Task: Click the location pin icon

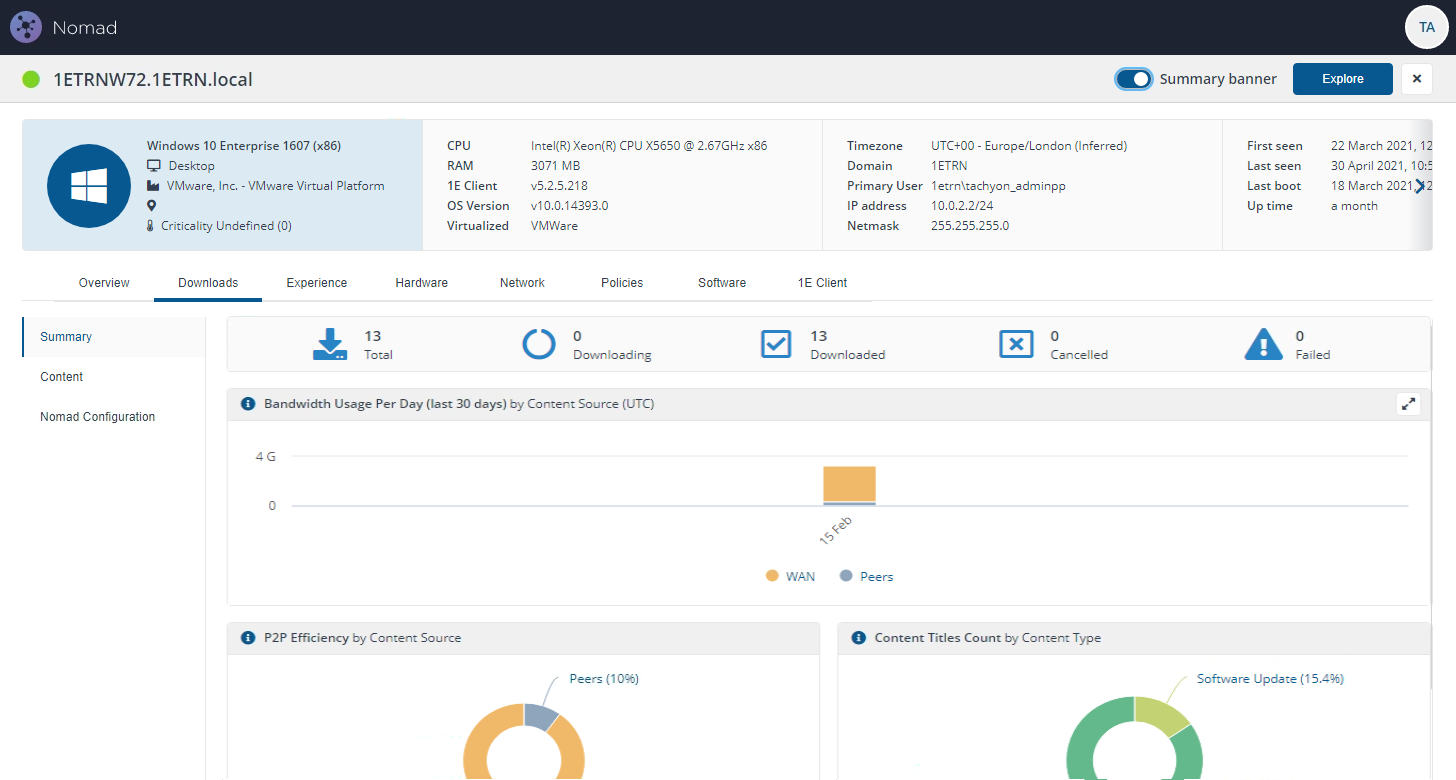Action: [x=152, y=206]
